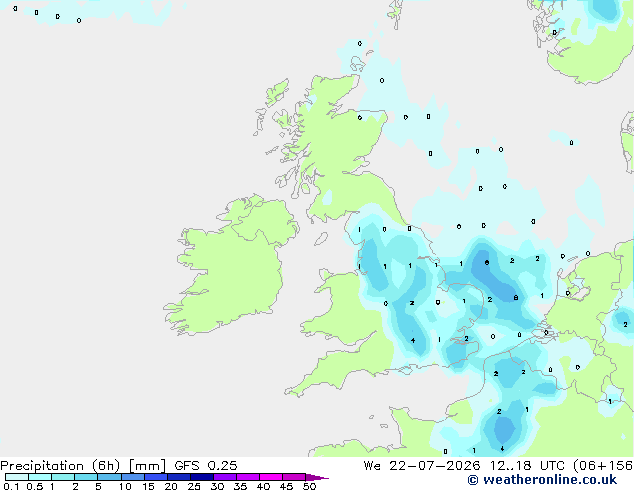
Task: Click the 5 to 10 mm legend swatch
Action: coord(110,477)
